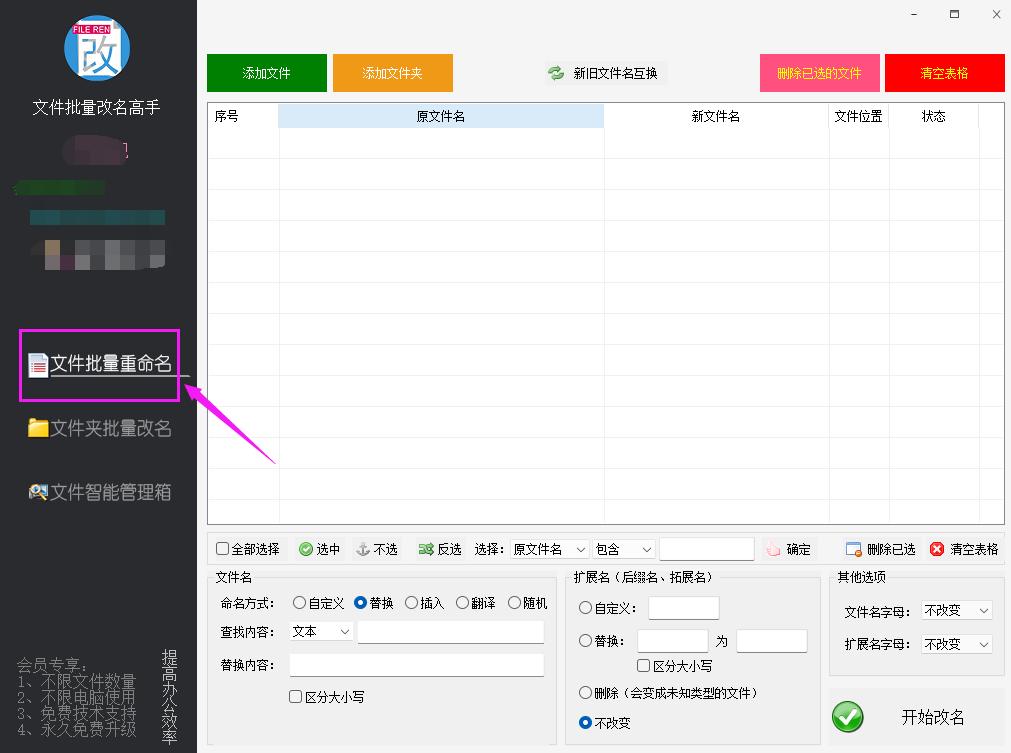Enable 区分大小写 under 扩展名 section
The height and width of the screenshot is (753, 1011).
point(643,665)
